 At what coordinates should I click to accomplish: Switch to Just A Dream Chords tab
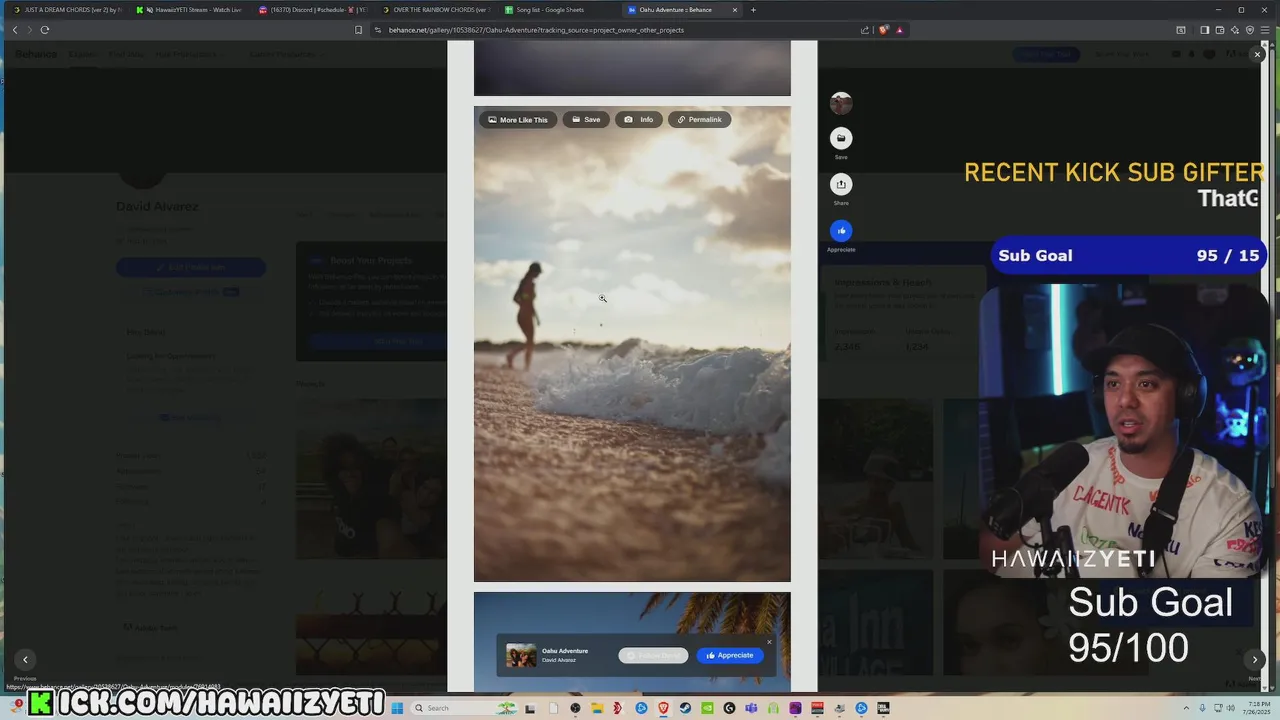(66, 10)
